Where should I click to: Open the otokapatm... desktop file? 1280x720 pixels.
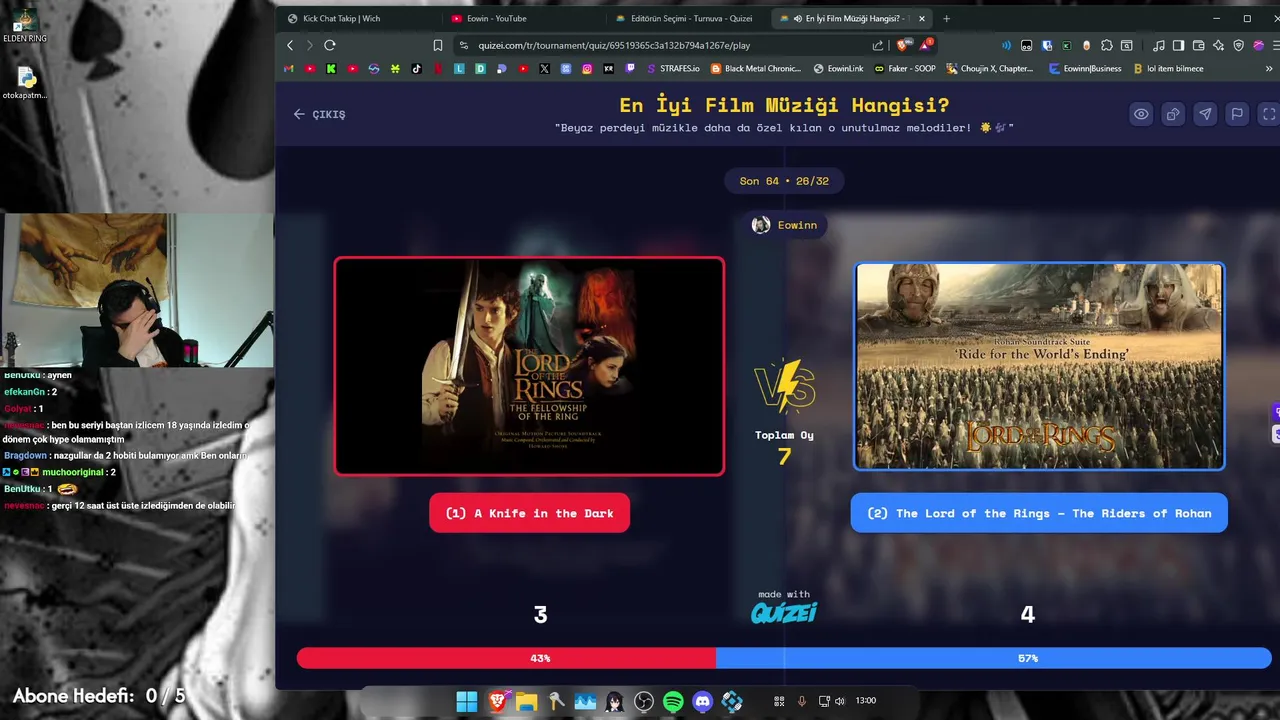(25, 84)
